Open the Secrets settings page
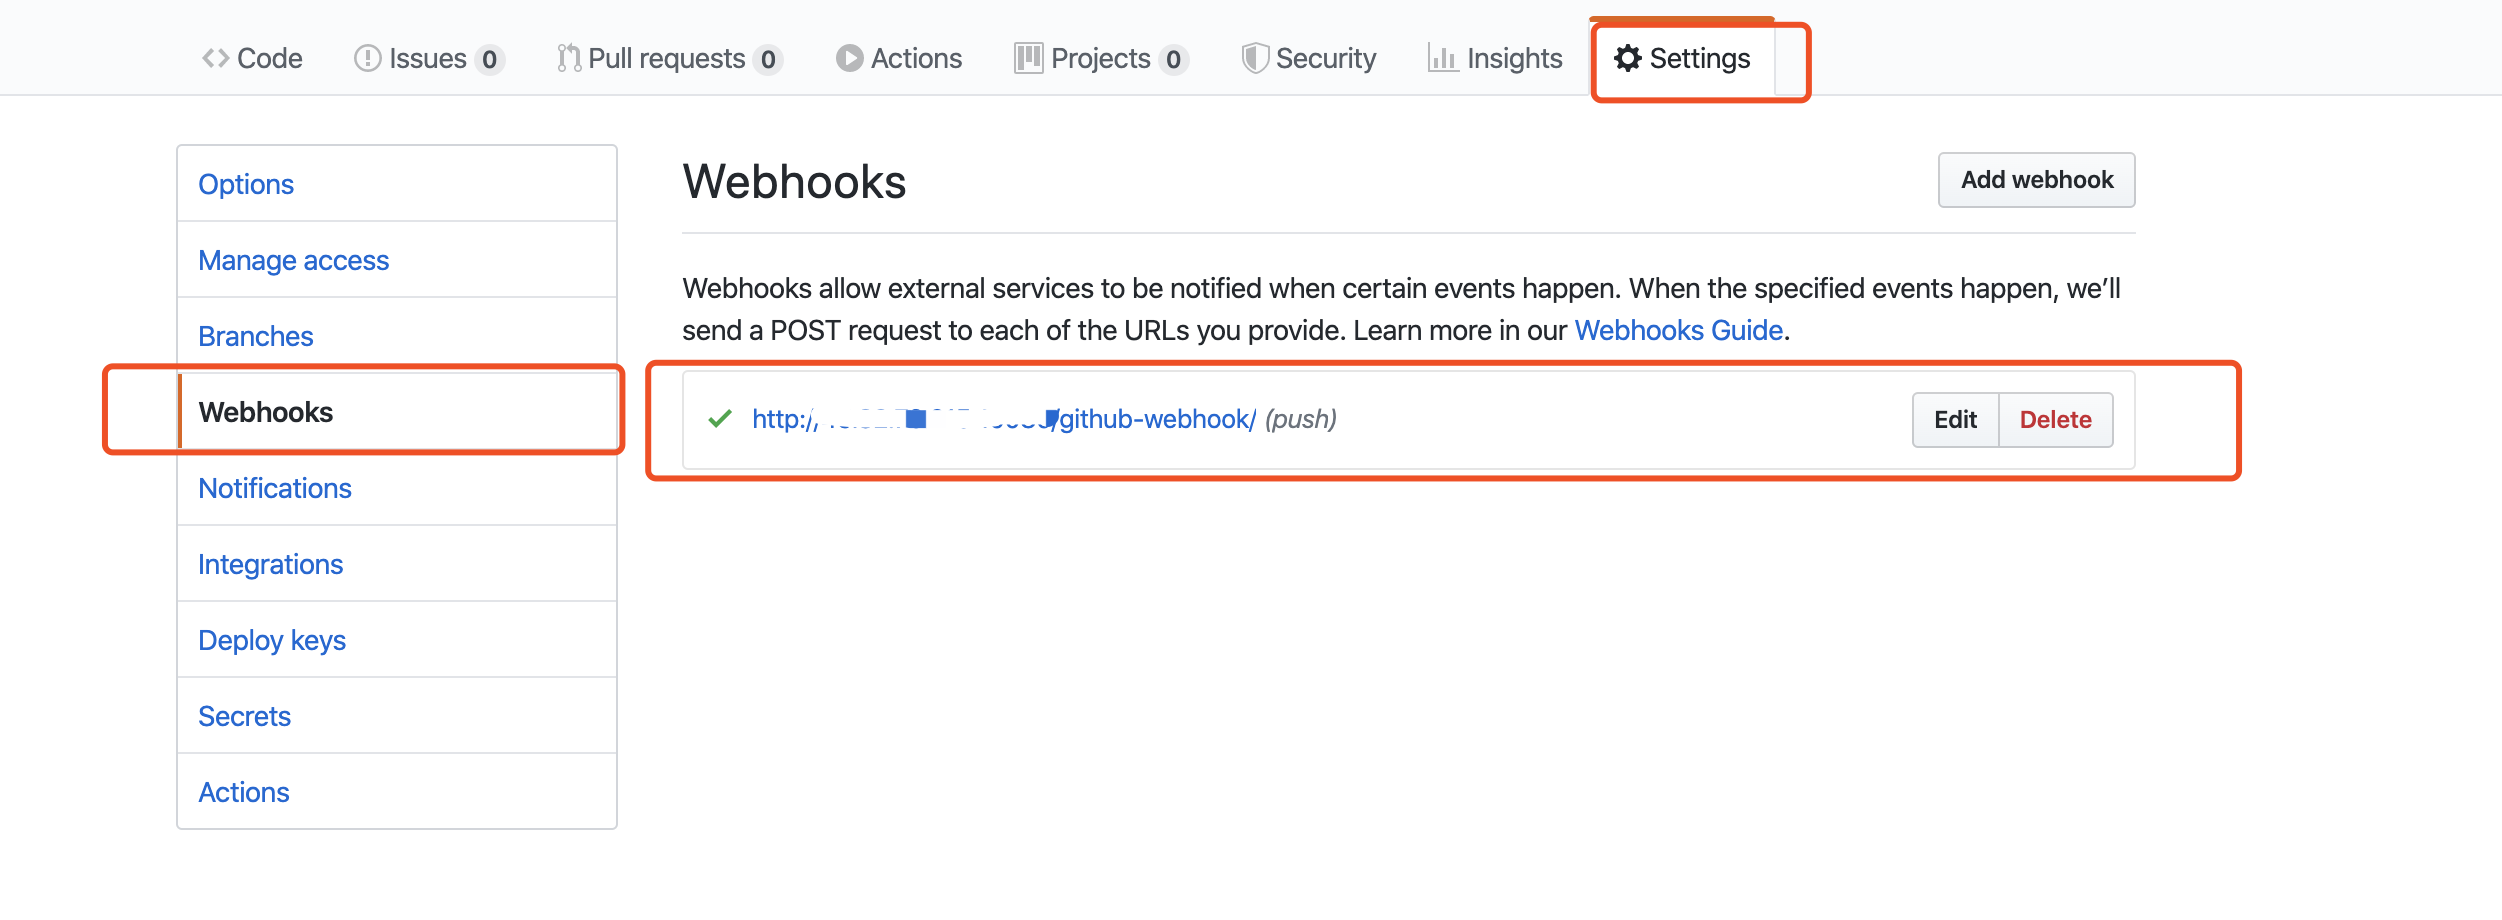2502x920 pixels. click(244, 716)
